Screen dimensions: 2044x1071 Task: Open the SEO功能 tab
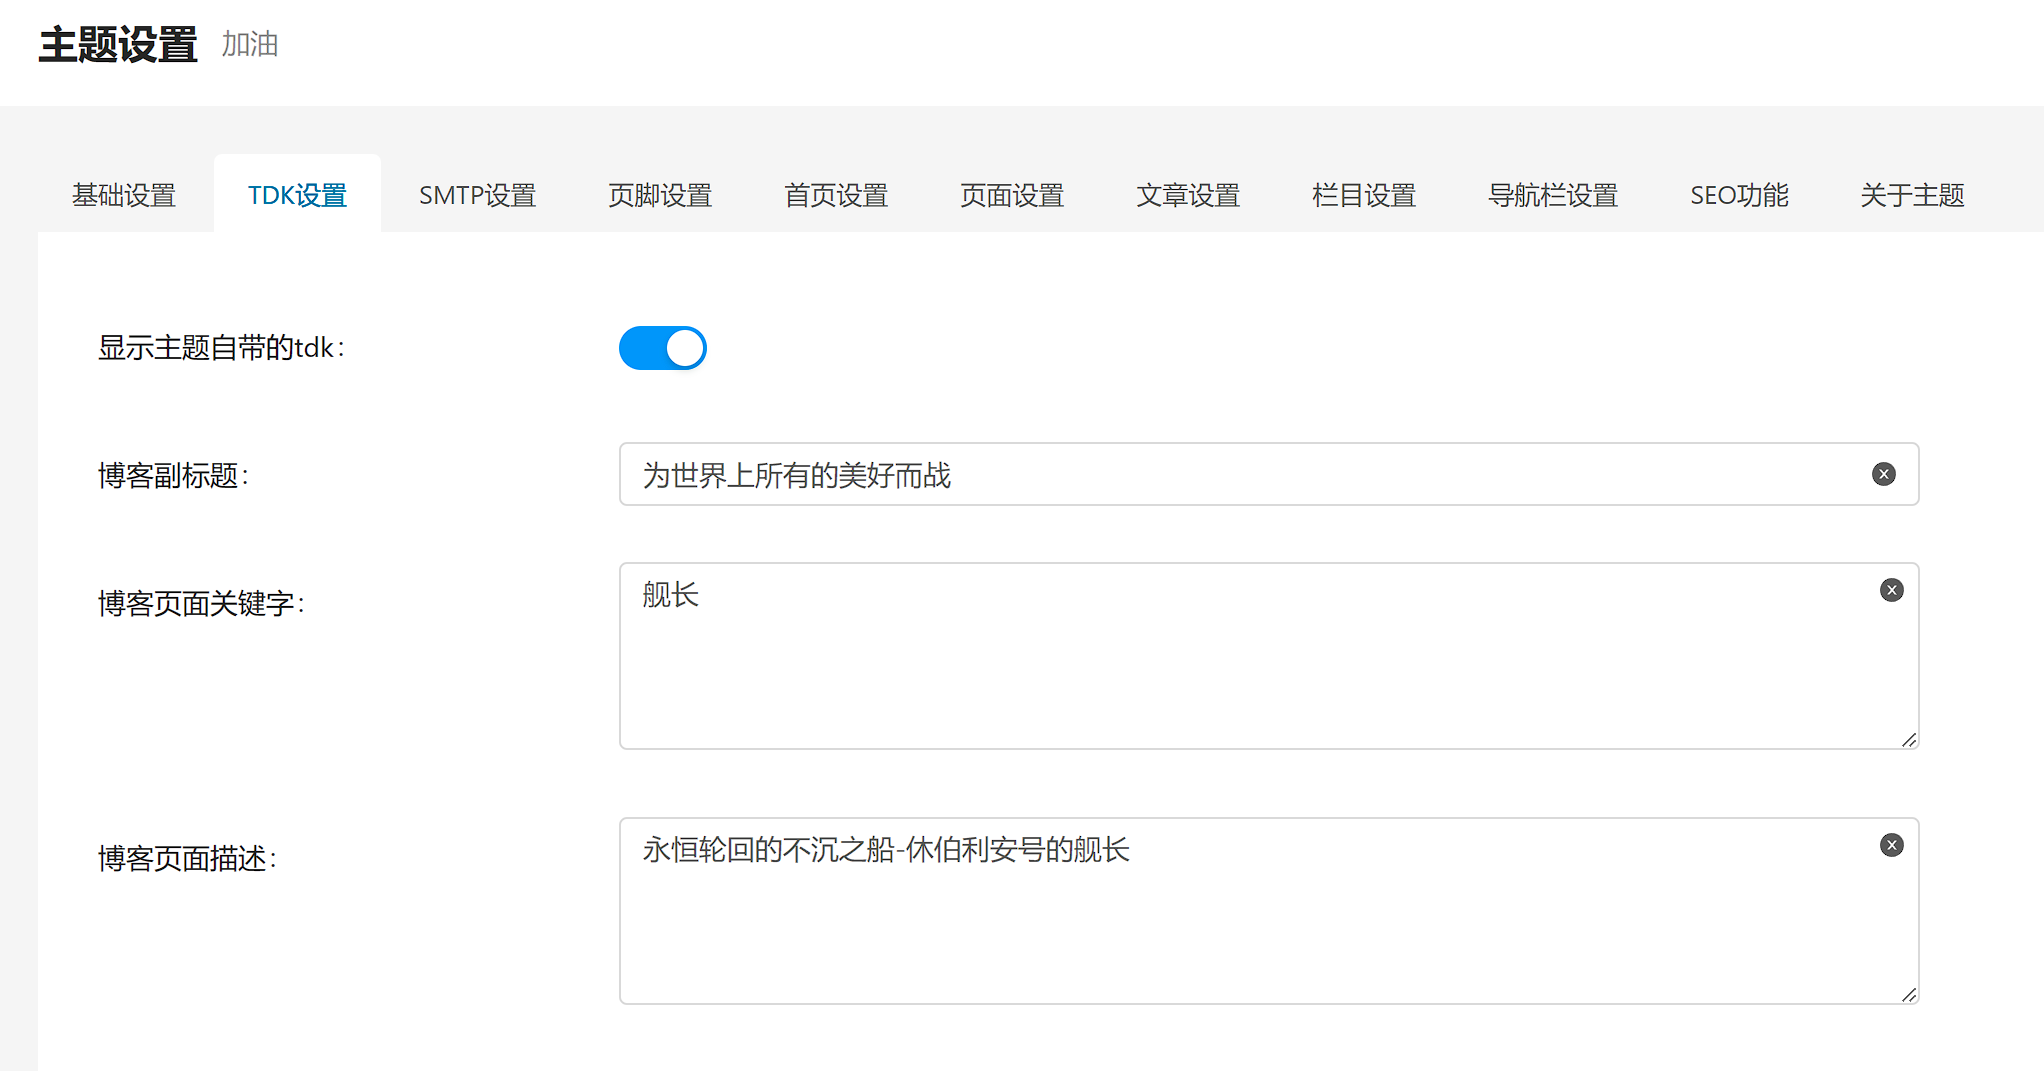point(1739,195)
